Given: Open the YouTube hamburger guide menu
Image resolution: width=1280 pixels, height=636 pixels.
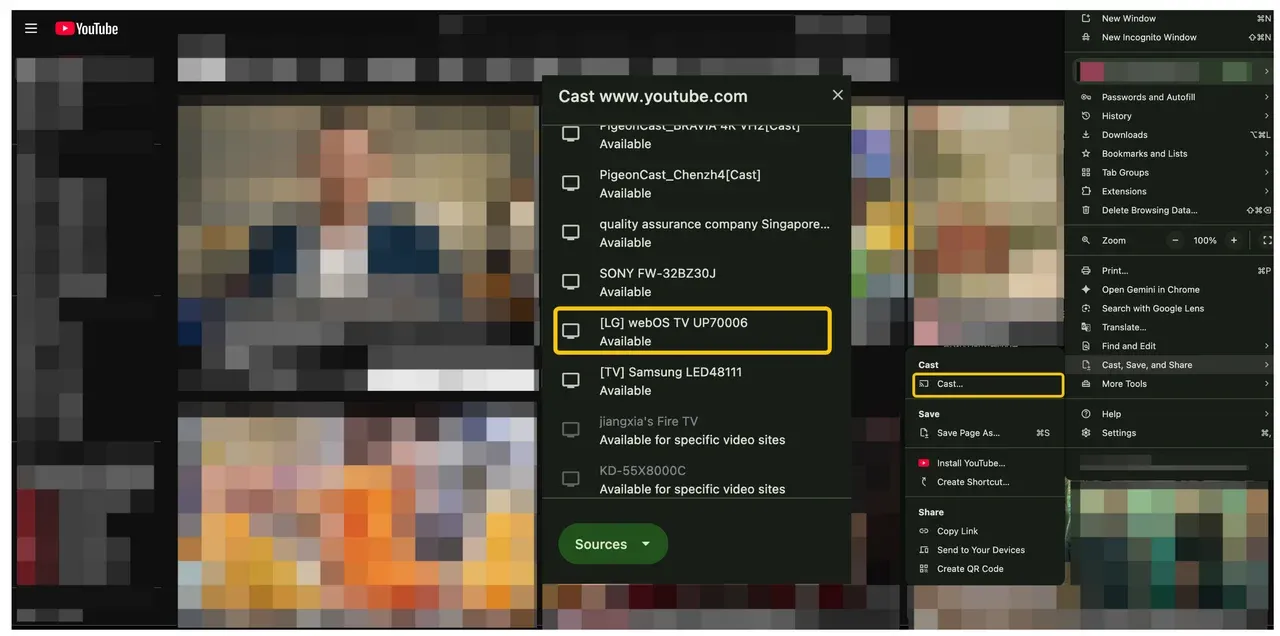Looking at the screenshot, I should (31, 29).
